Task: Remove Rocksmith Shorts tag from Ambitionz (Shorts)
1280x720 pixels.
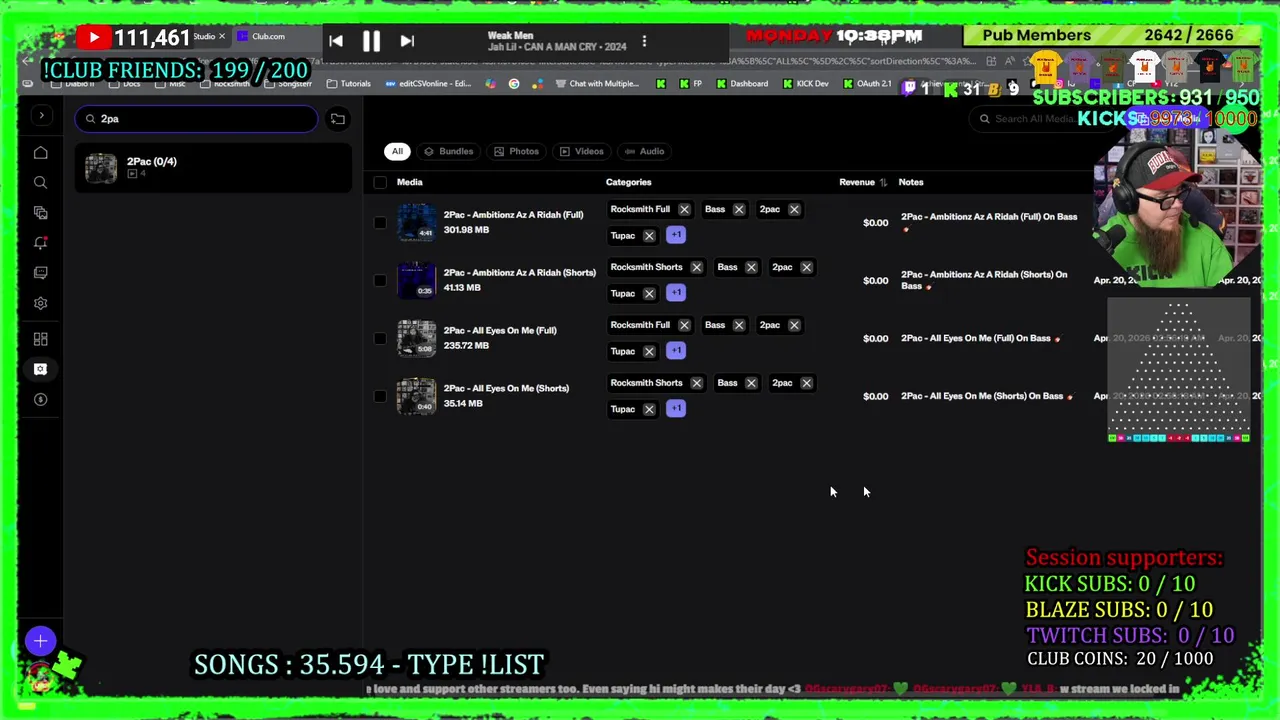Action: pos(696,268)
